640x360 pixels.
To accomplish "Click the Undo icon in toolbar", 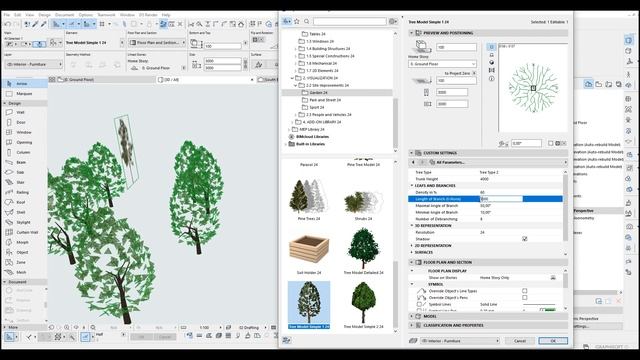I will (7, 24).
